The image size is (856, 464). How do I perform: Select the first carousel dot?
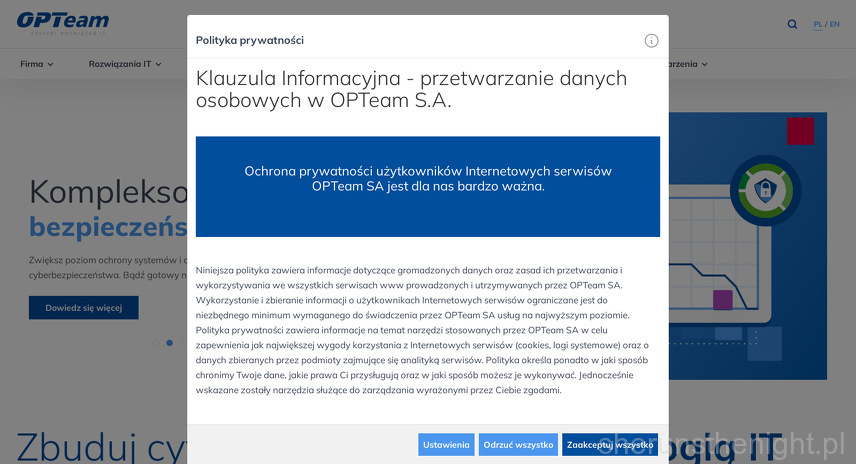pyautogui.click(x=156, y=343)
